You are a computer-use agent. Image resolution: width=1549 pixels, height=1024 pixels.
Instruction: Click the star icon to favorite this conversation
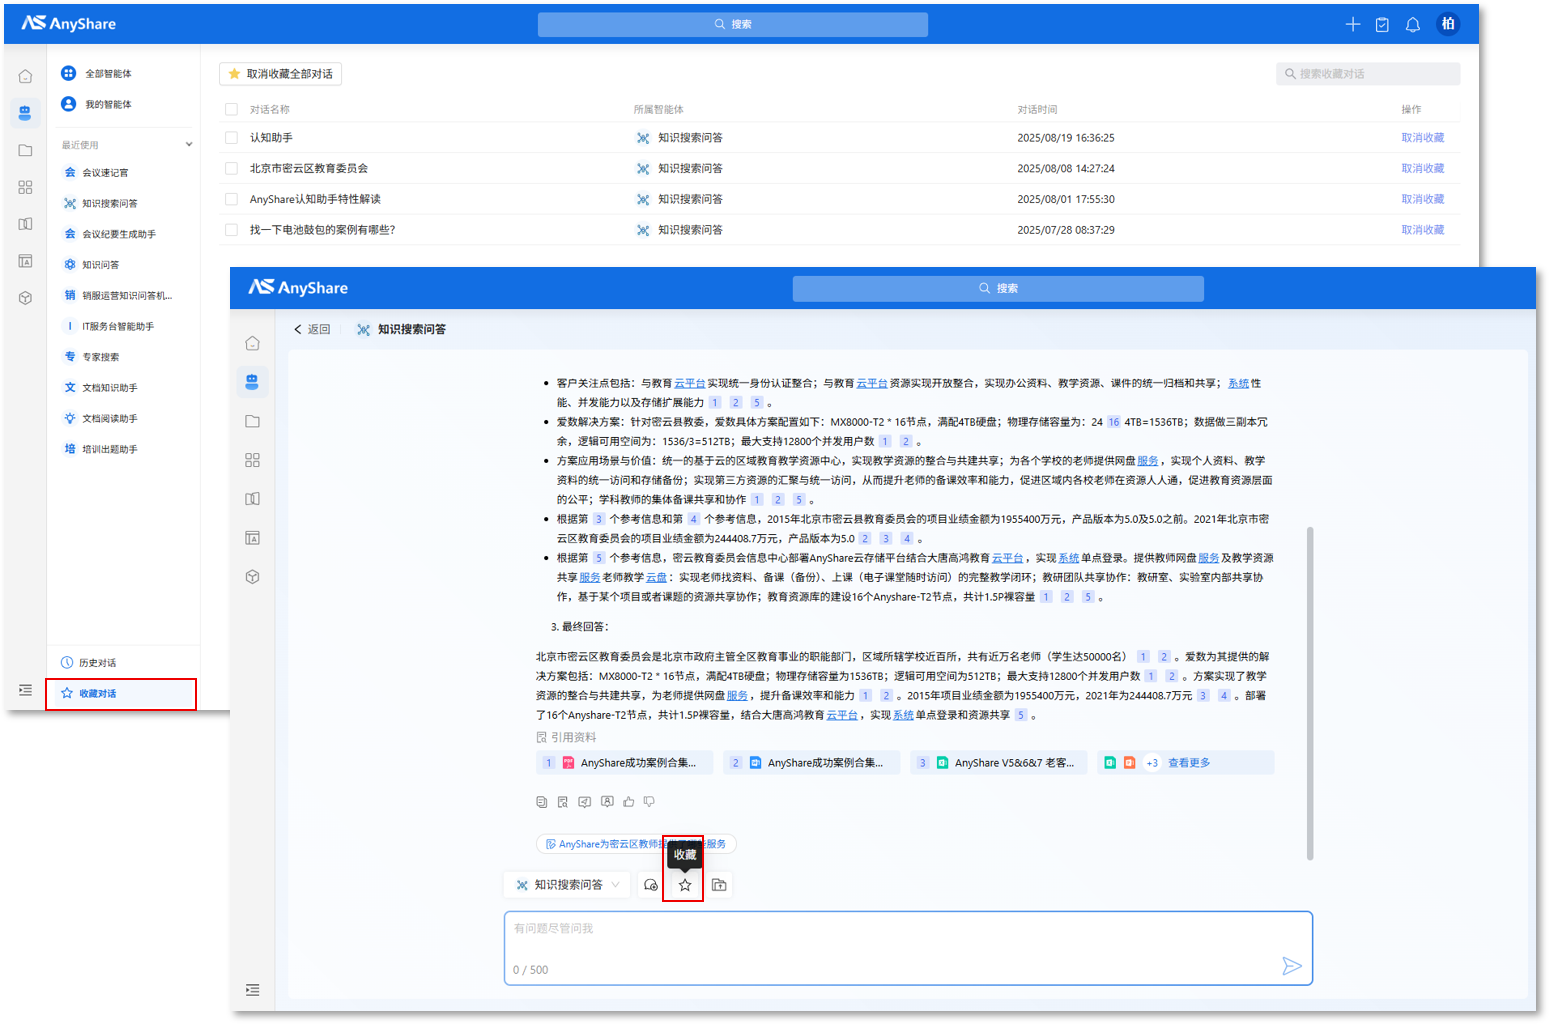point(685,885)
